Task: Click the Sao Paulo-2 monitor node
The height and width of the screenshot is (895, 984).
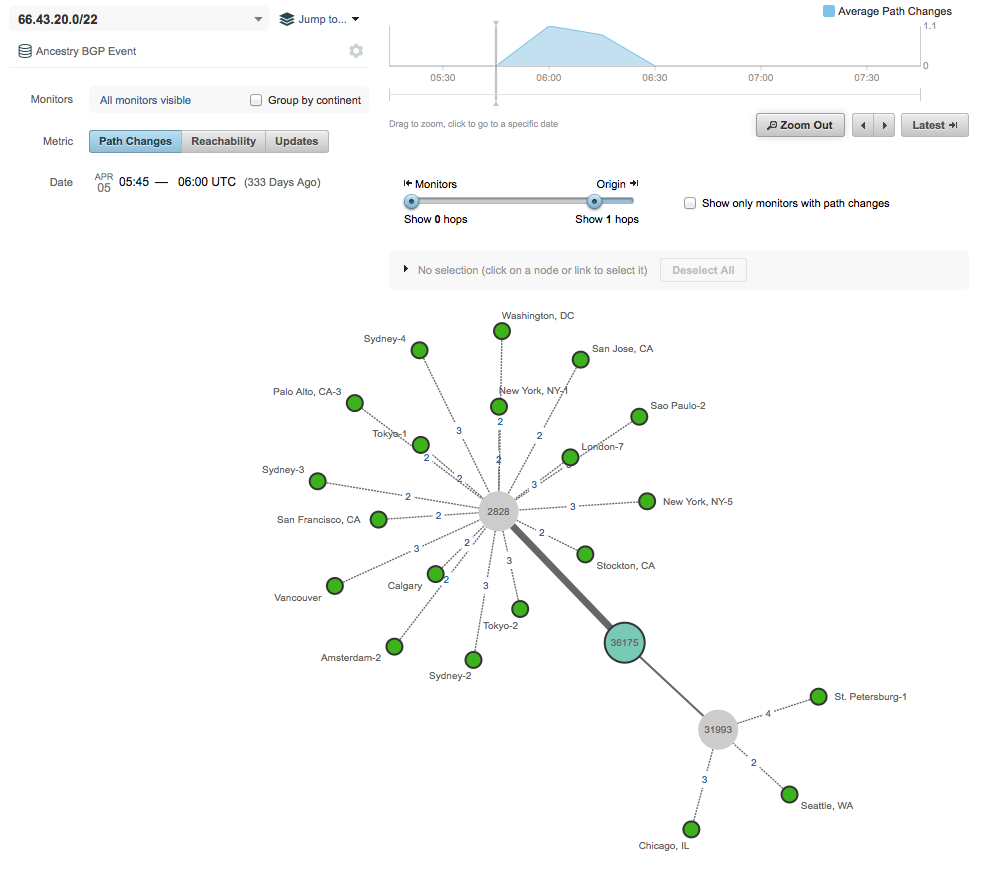Action: pos(638,417)
